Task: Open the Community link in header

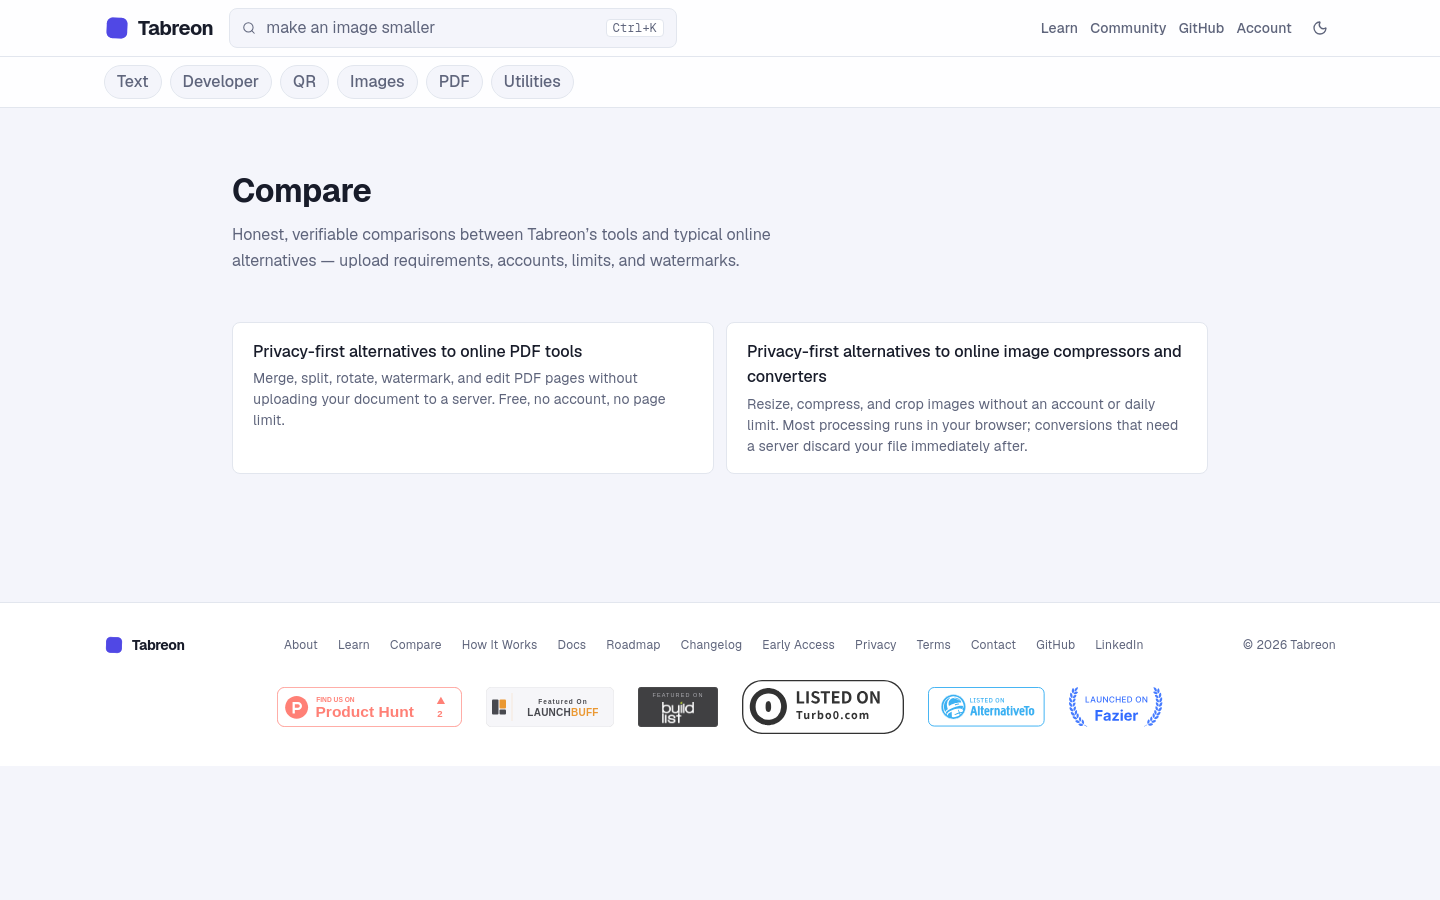Action: [x=1128, y=28]
